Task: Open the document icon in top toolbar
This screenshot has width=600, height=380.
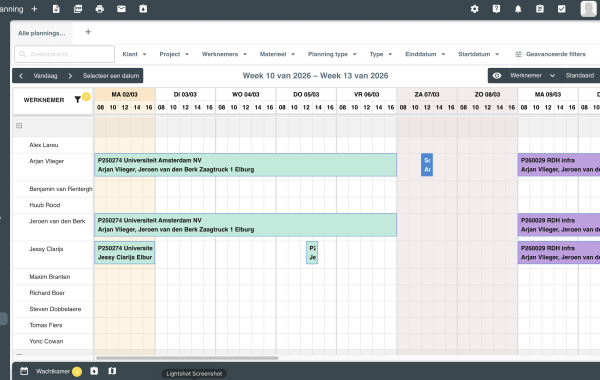Action: (56, 9)
